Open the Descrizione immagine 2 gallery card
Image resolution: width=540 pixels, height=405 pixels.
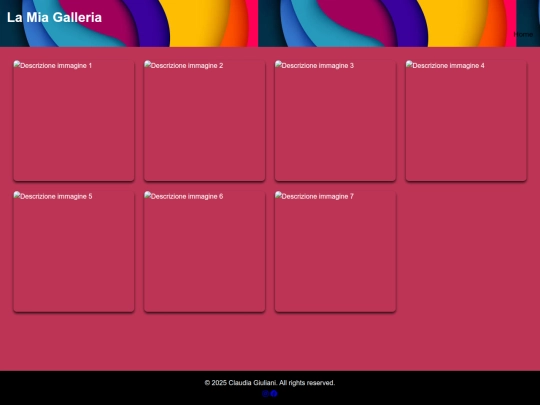pyautogui.click(x=205, y=121)
